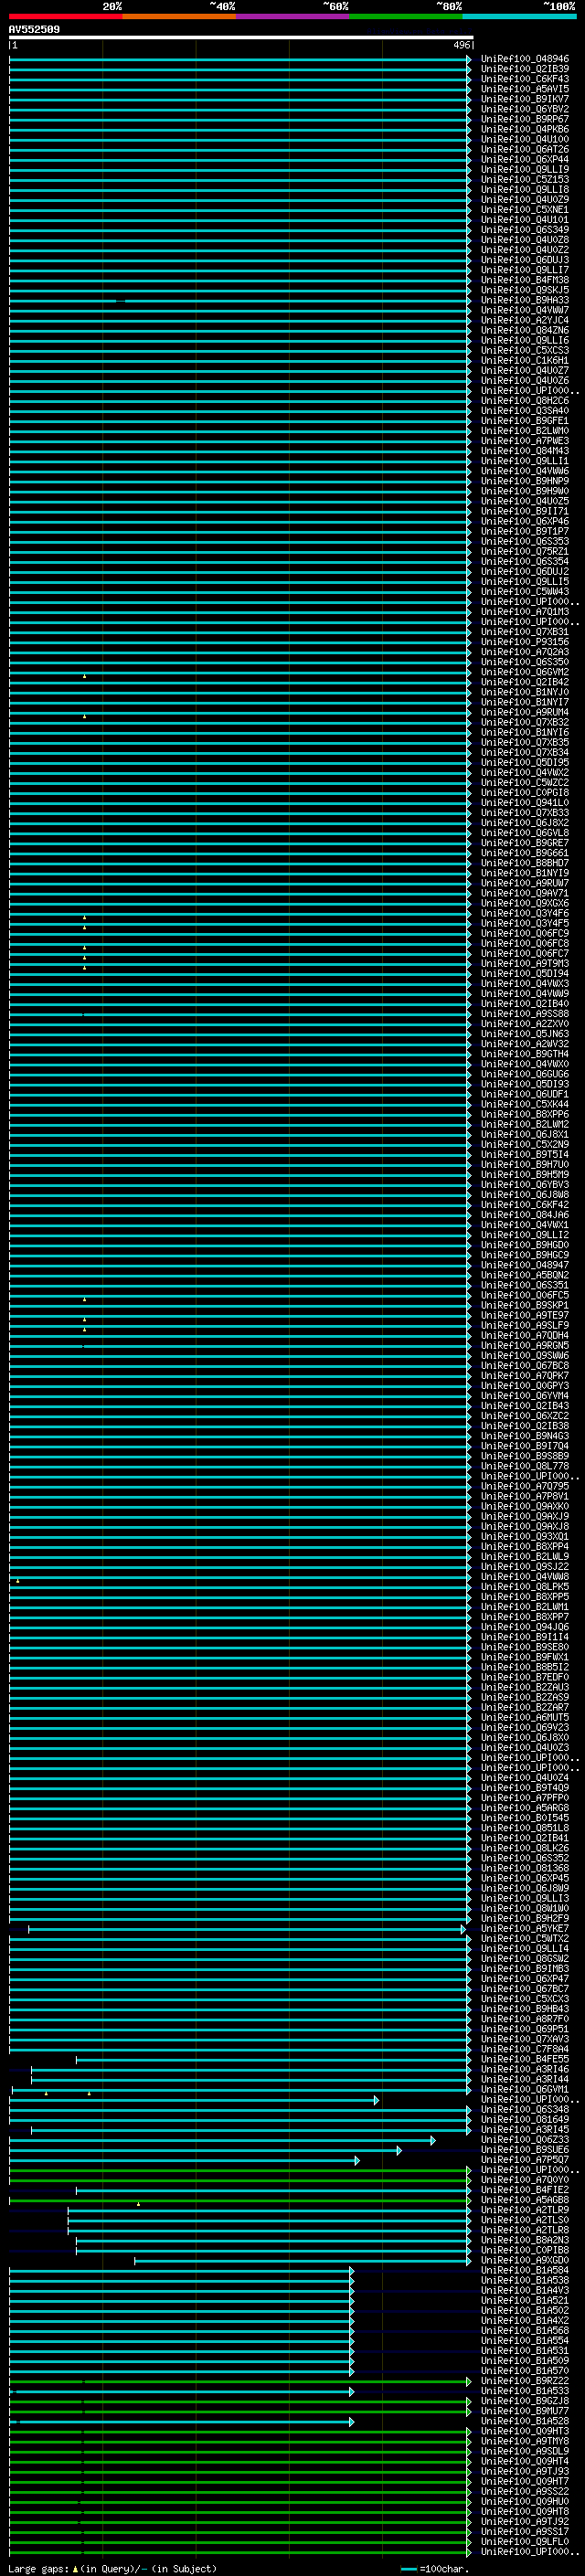The width and height of the screenshot is (585, 2576).
Task: Select hit label UniRef100_B4FM38
Action: 525,280
